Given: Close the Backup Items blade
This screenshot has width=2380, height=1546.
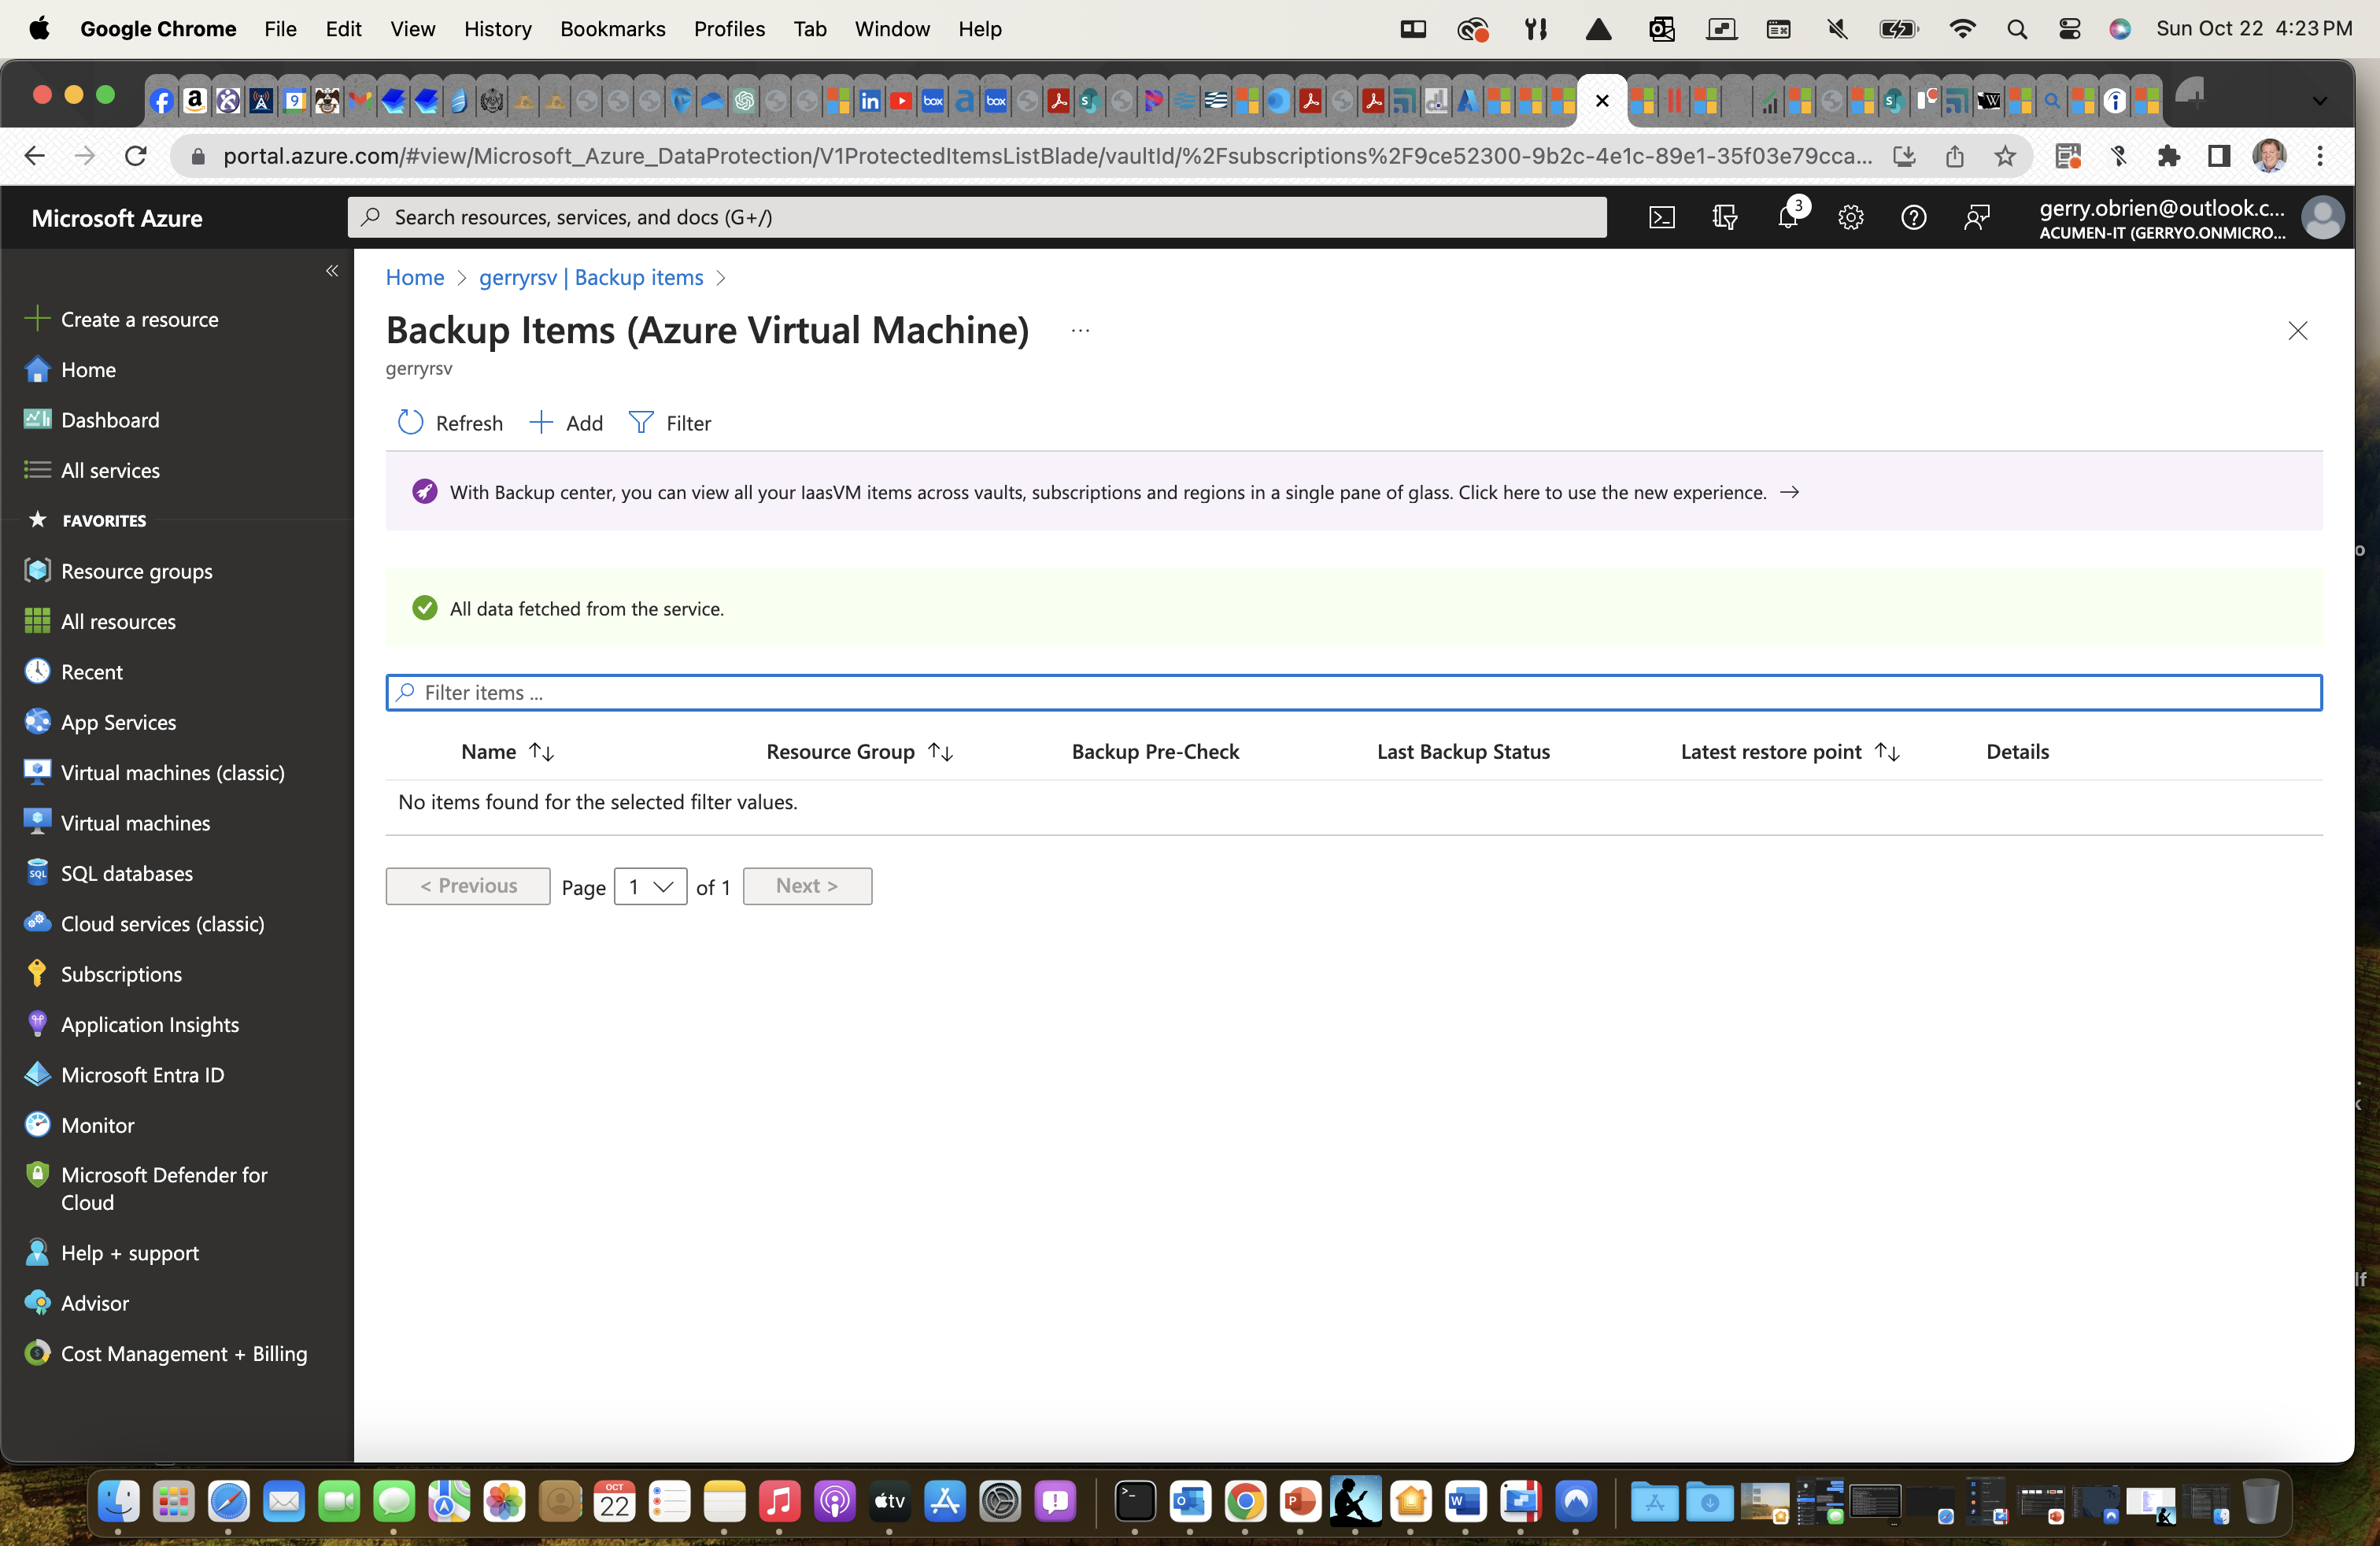Looking at the screenshot, I should (2297, 331).
